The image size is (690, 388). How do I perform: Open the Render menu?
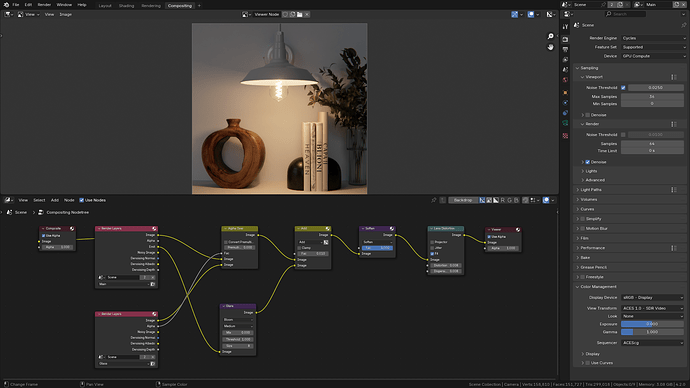pyautogui.click(x=44, y=4)
